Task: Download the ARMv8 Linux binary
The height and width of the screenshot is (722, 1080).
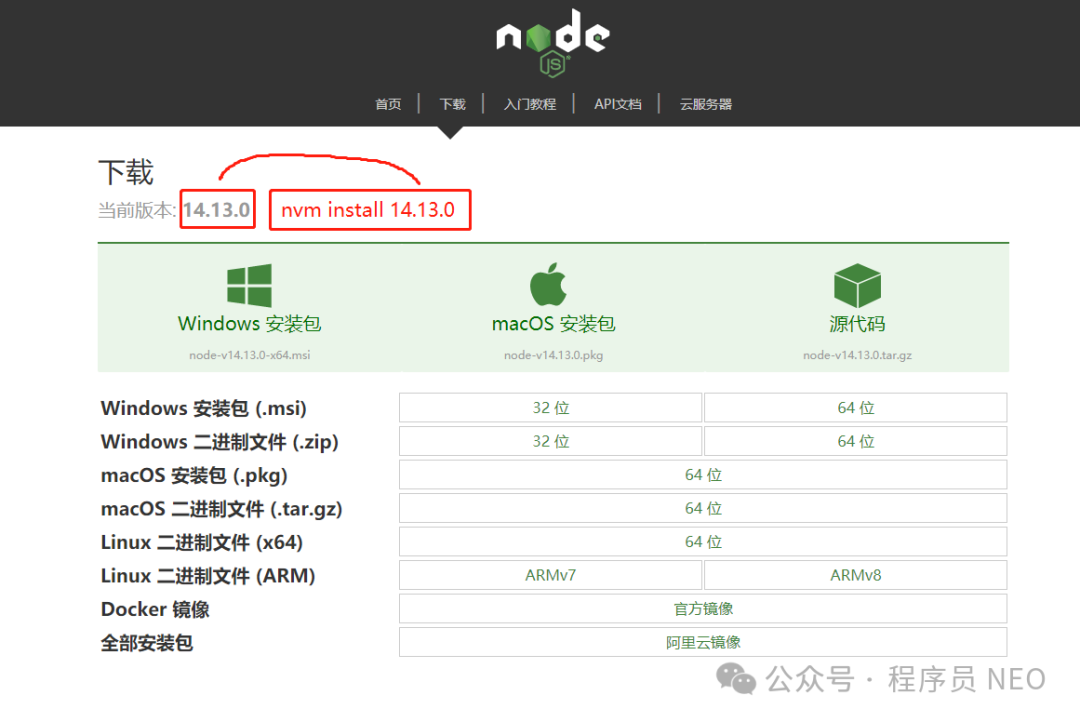Action: [855, 575]
